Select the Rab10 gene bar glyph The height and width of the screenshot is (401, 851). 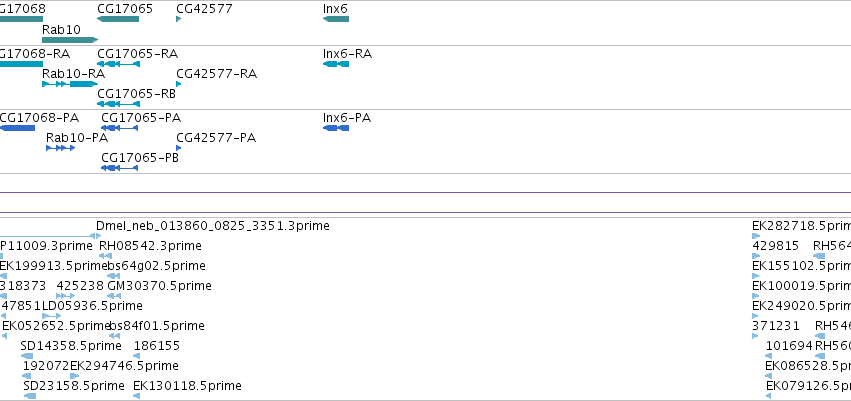pyautogui.click(x=69, y=40)
